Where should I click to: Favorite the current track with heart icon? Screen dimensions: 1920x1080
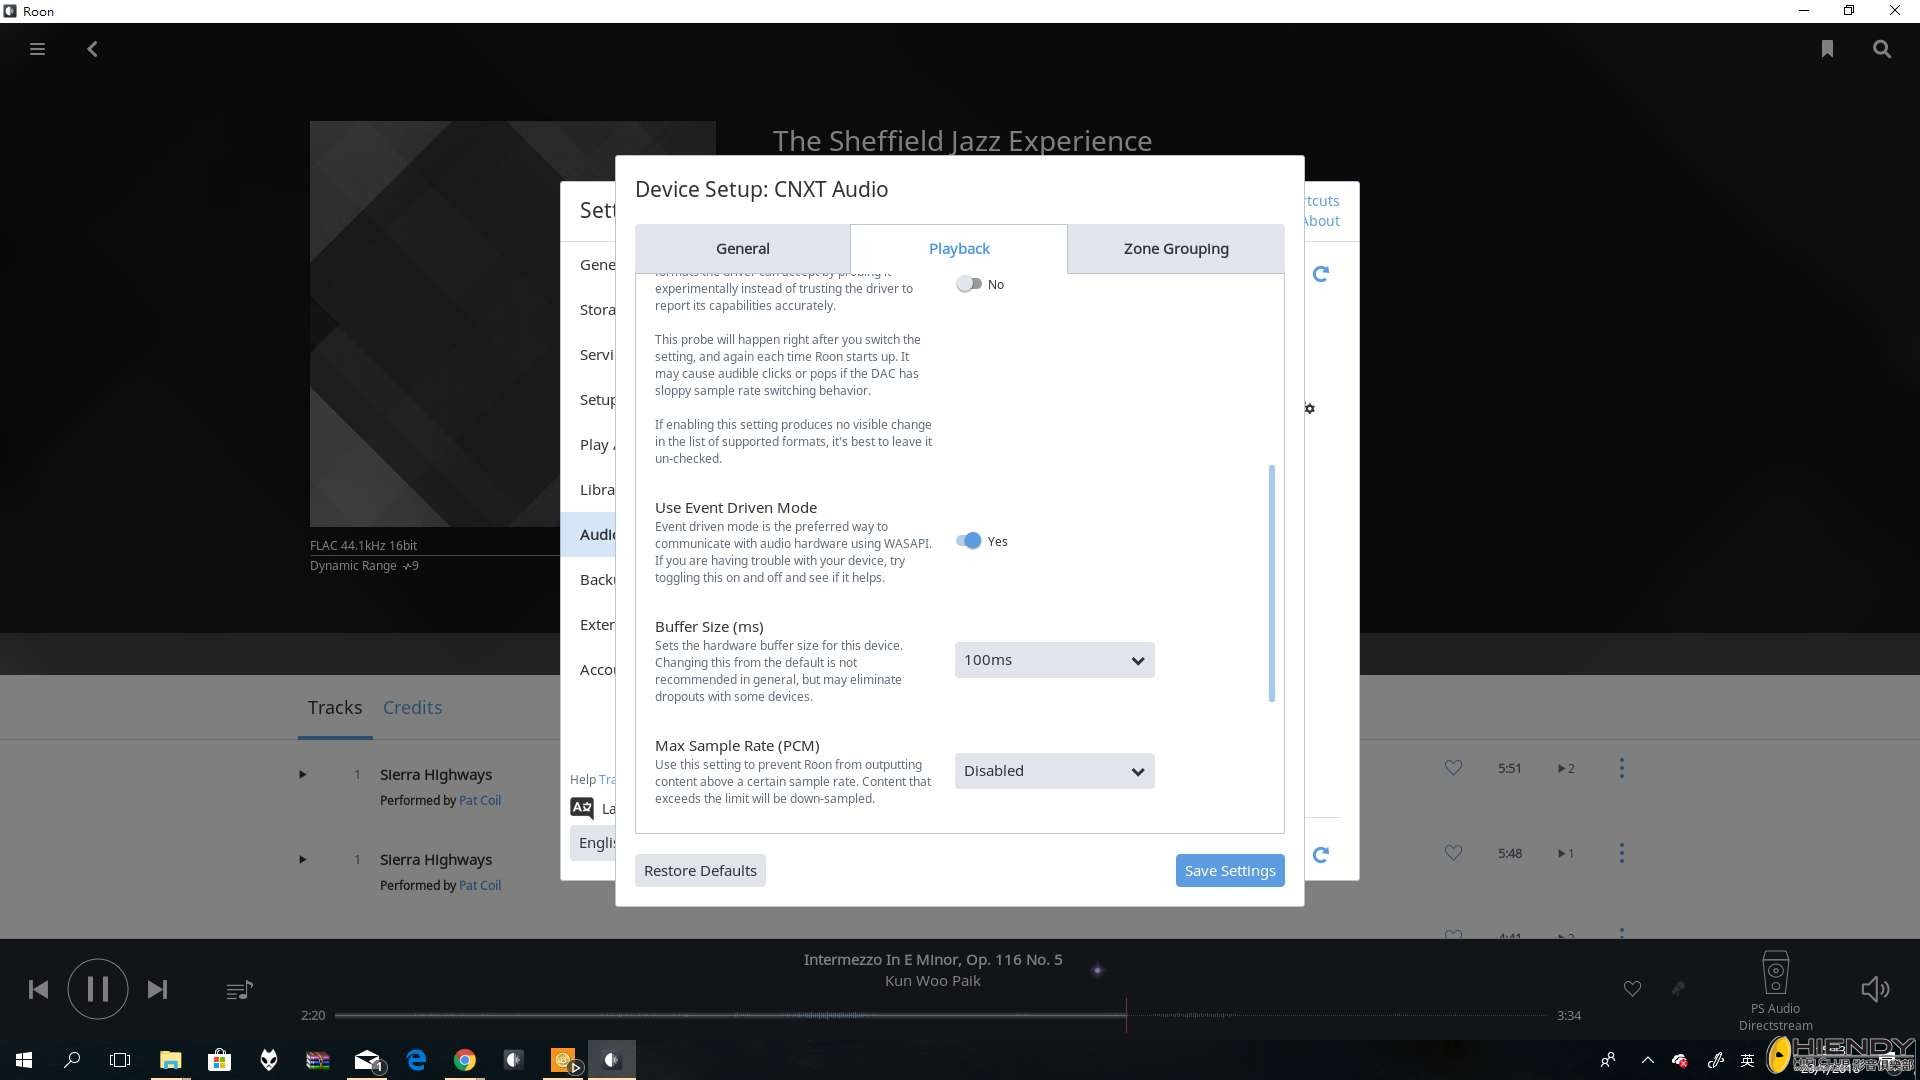[x=1632, y=989]
